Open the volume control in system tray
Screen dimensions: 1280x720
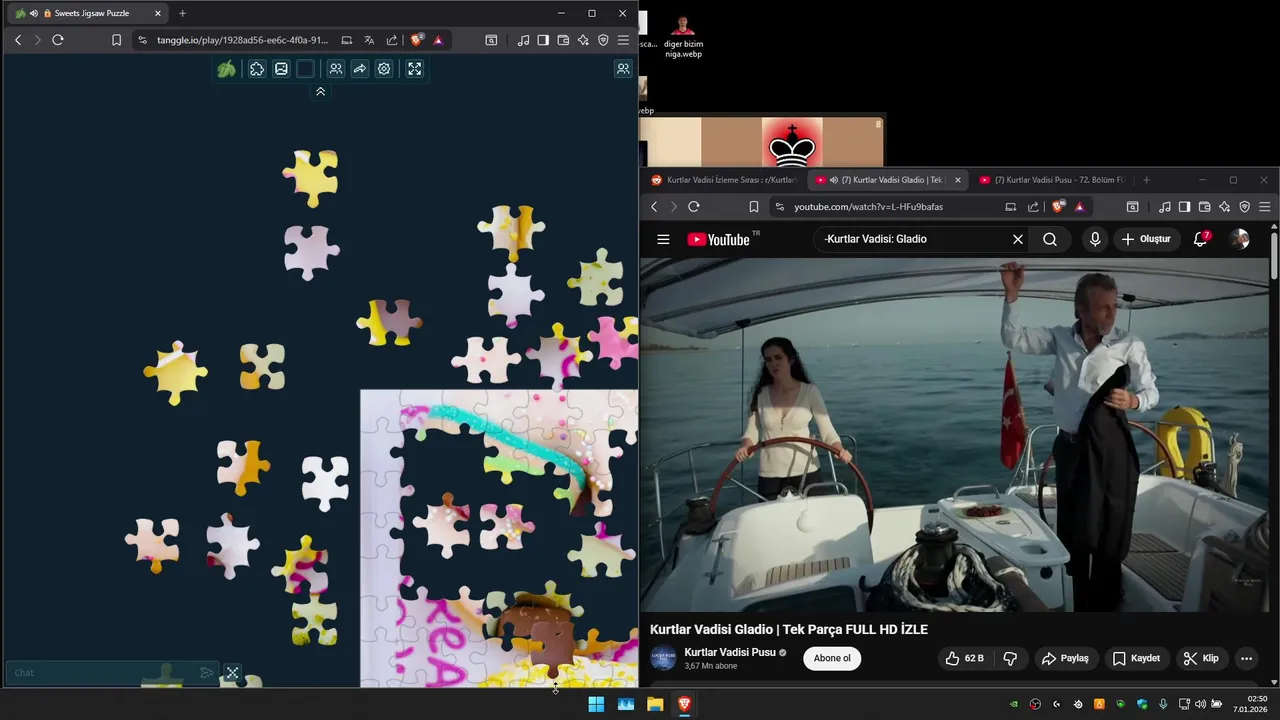(x=1200, y=704)
